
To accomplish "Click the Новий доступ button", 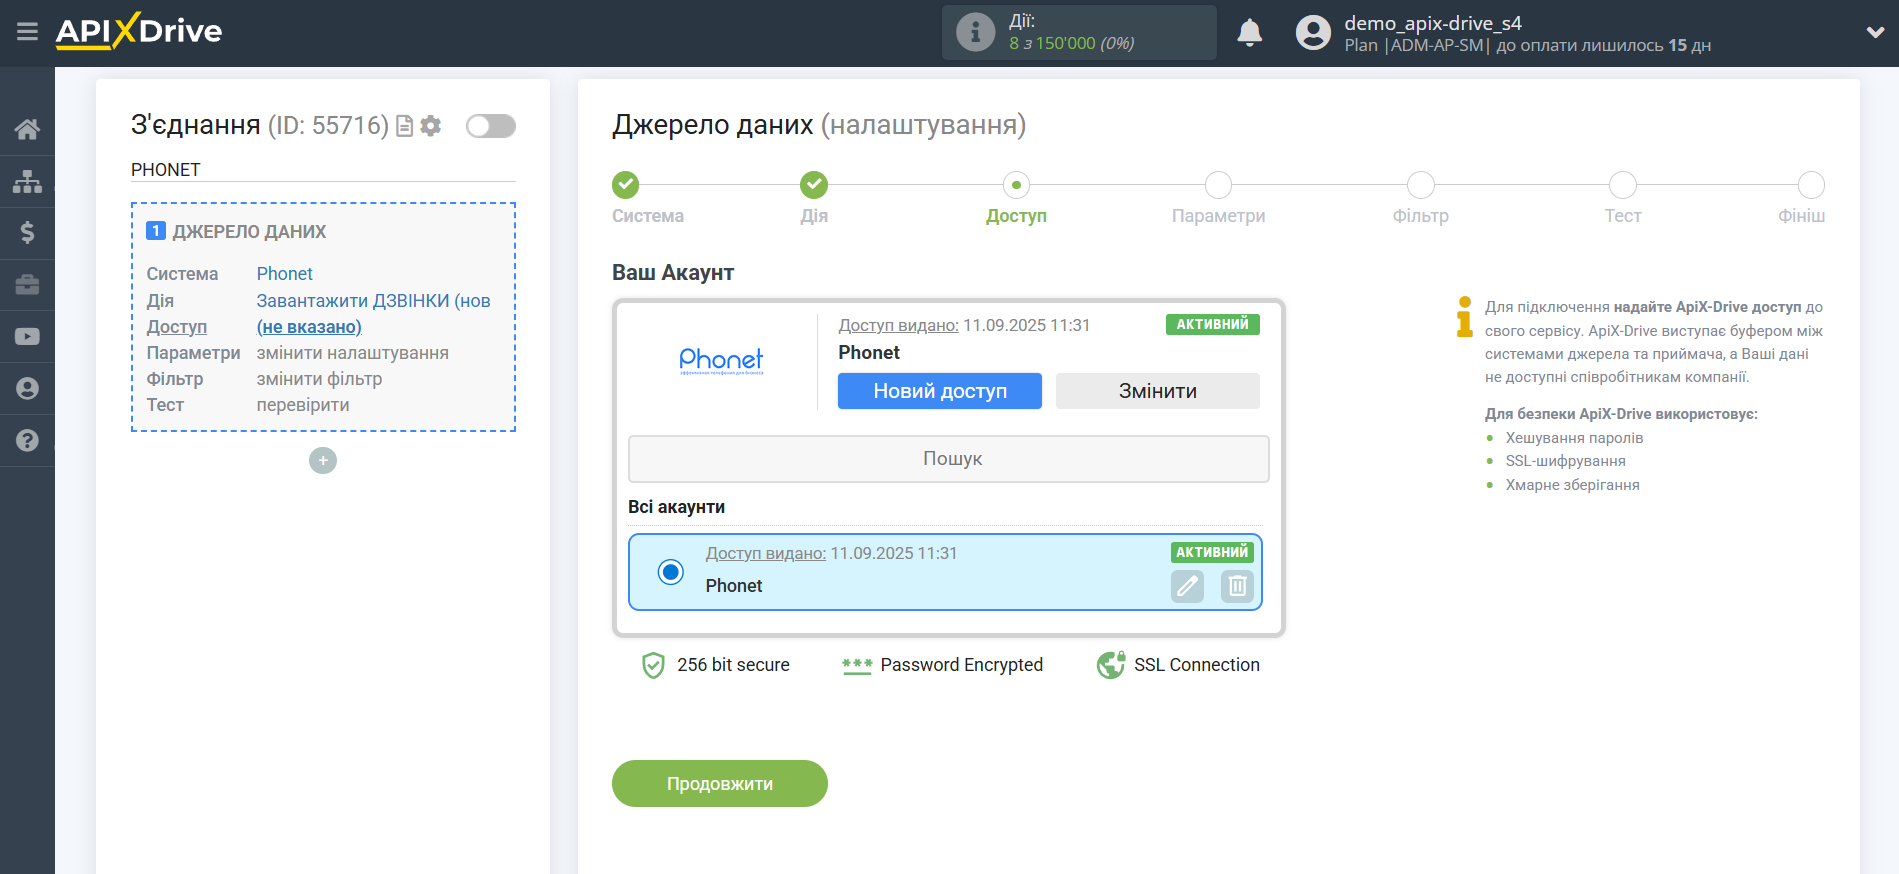I will [x=940, y=391].
